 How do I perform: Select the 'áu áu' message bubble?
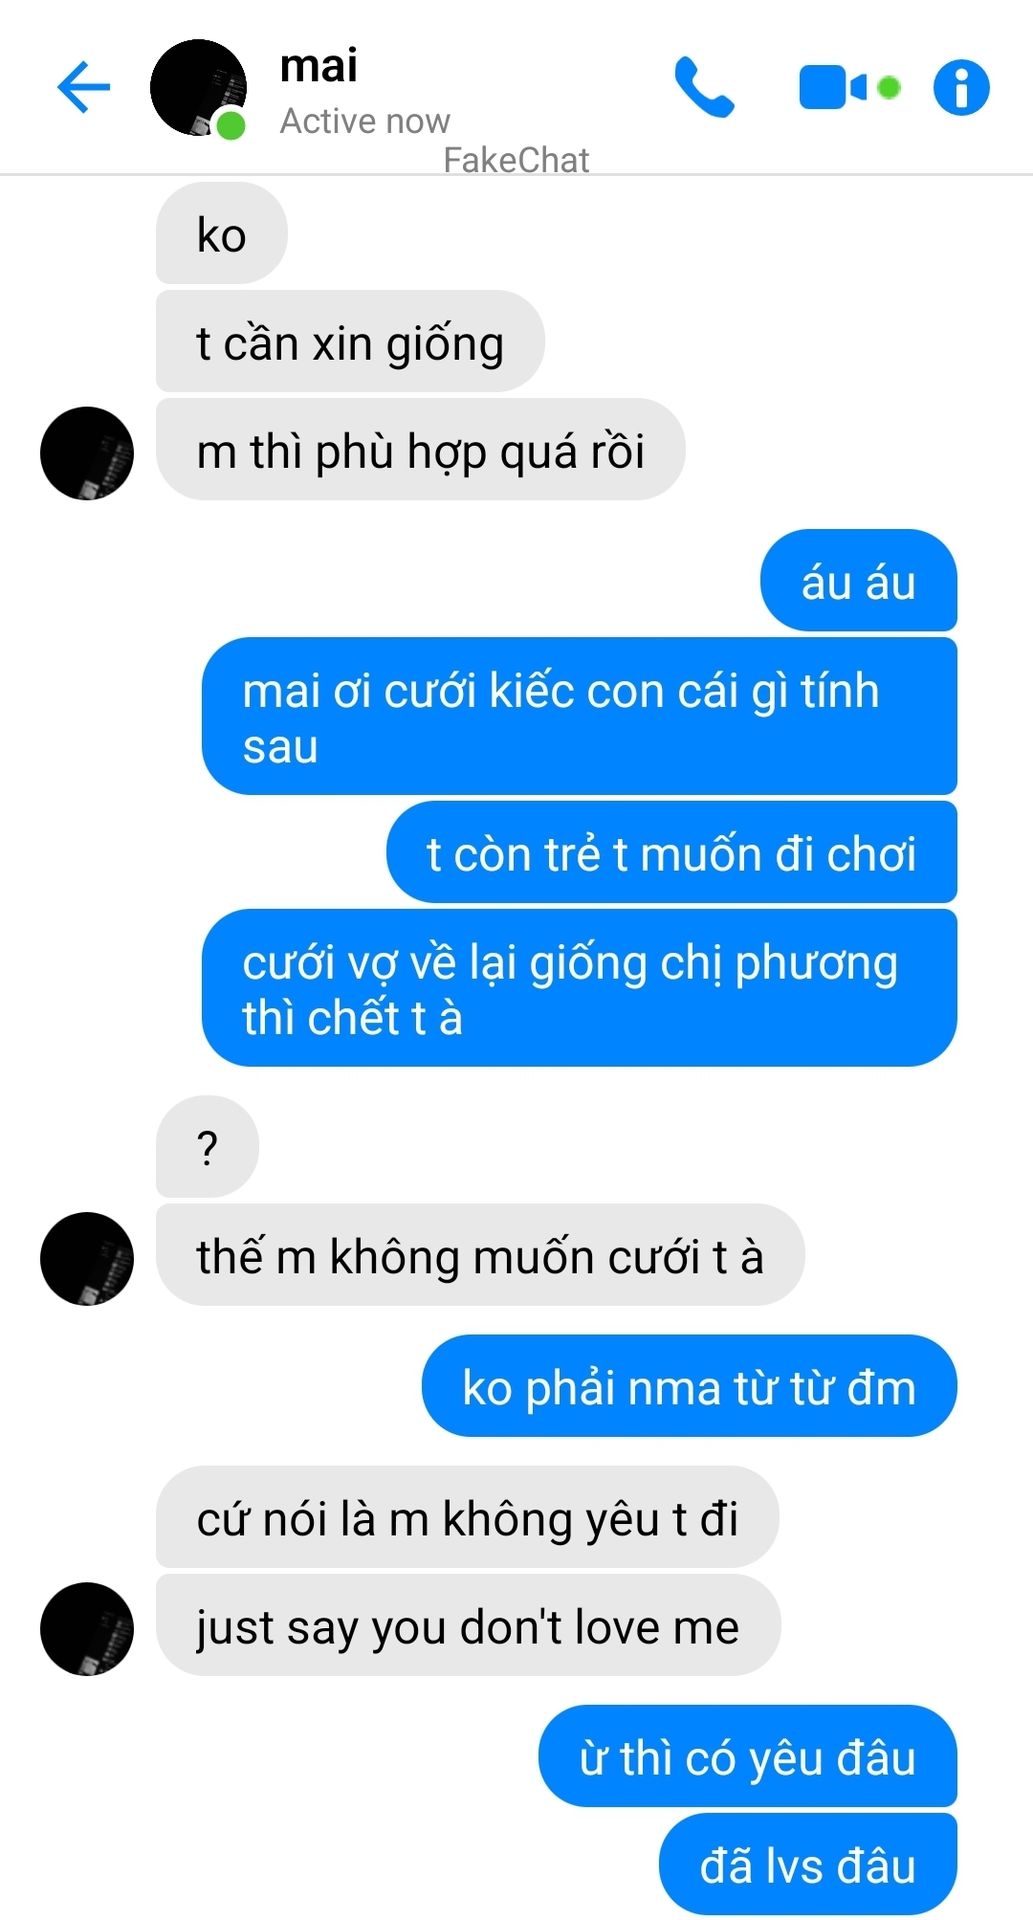(858, 581)
